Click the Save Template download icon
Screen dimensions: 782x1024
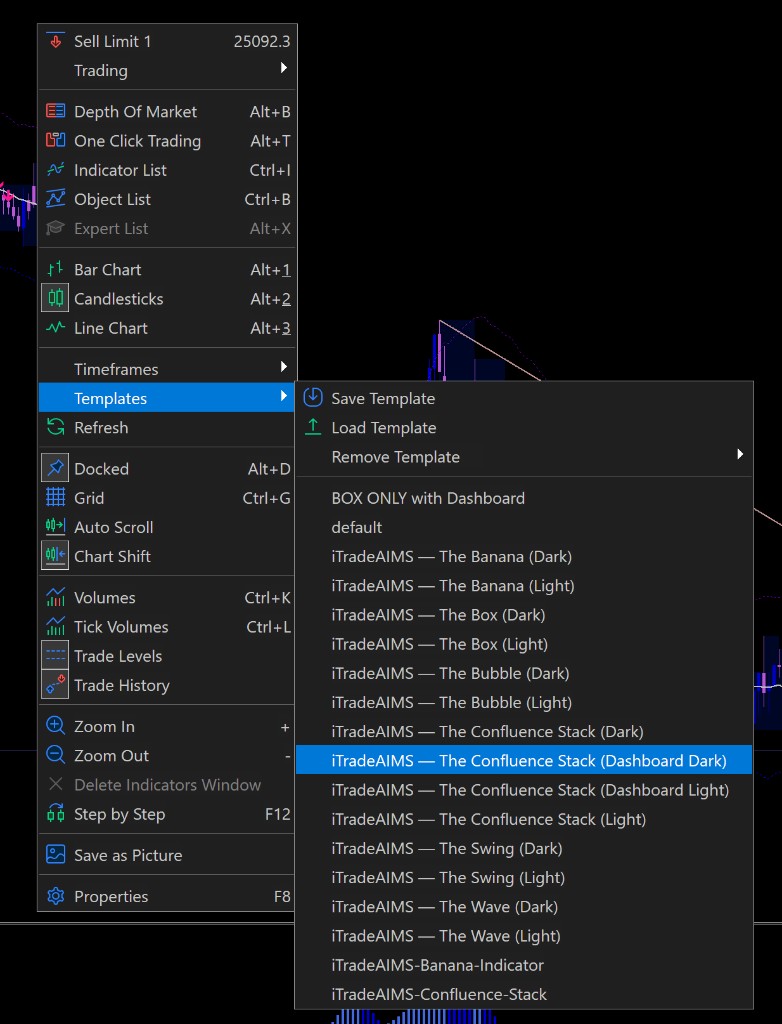pyautogui.click(x=313, y=397)
